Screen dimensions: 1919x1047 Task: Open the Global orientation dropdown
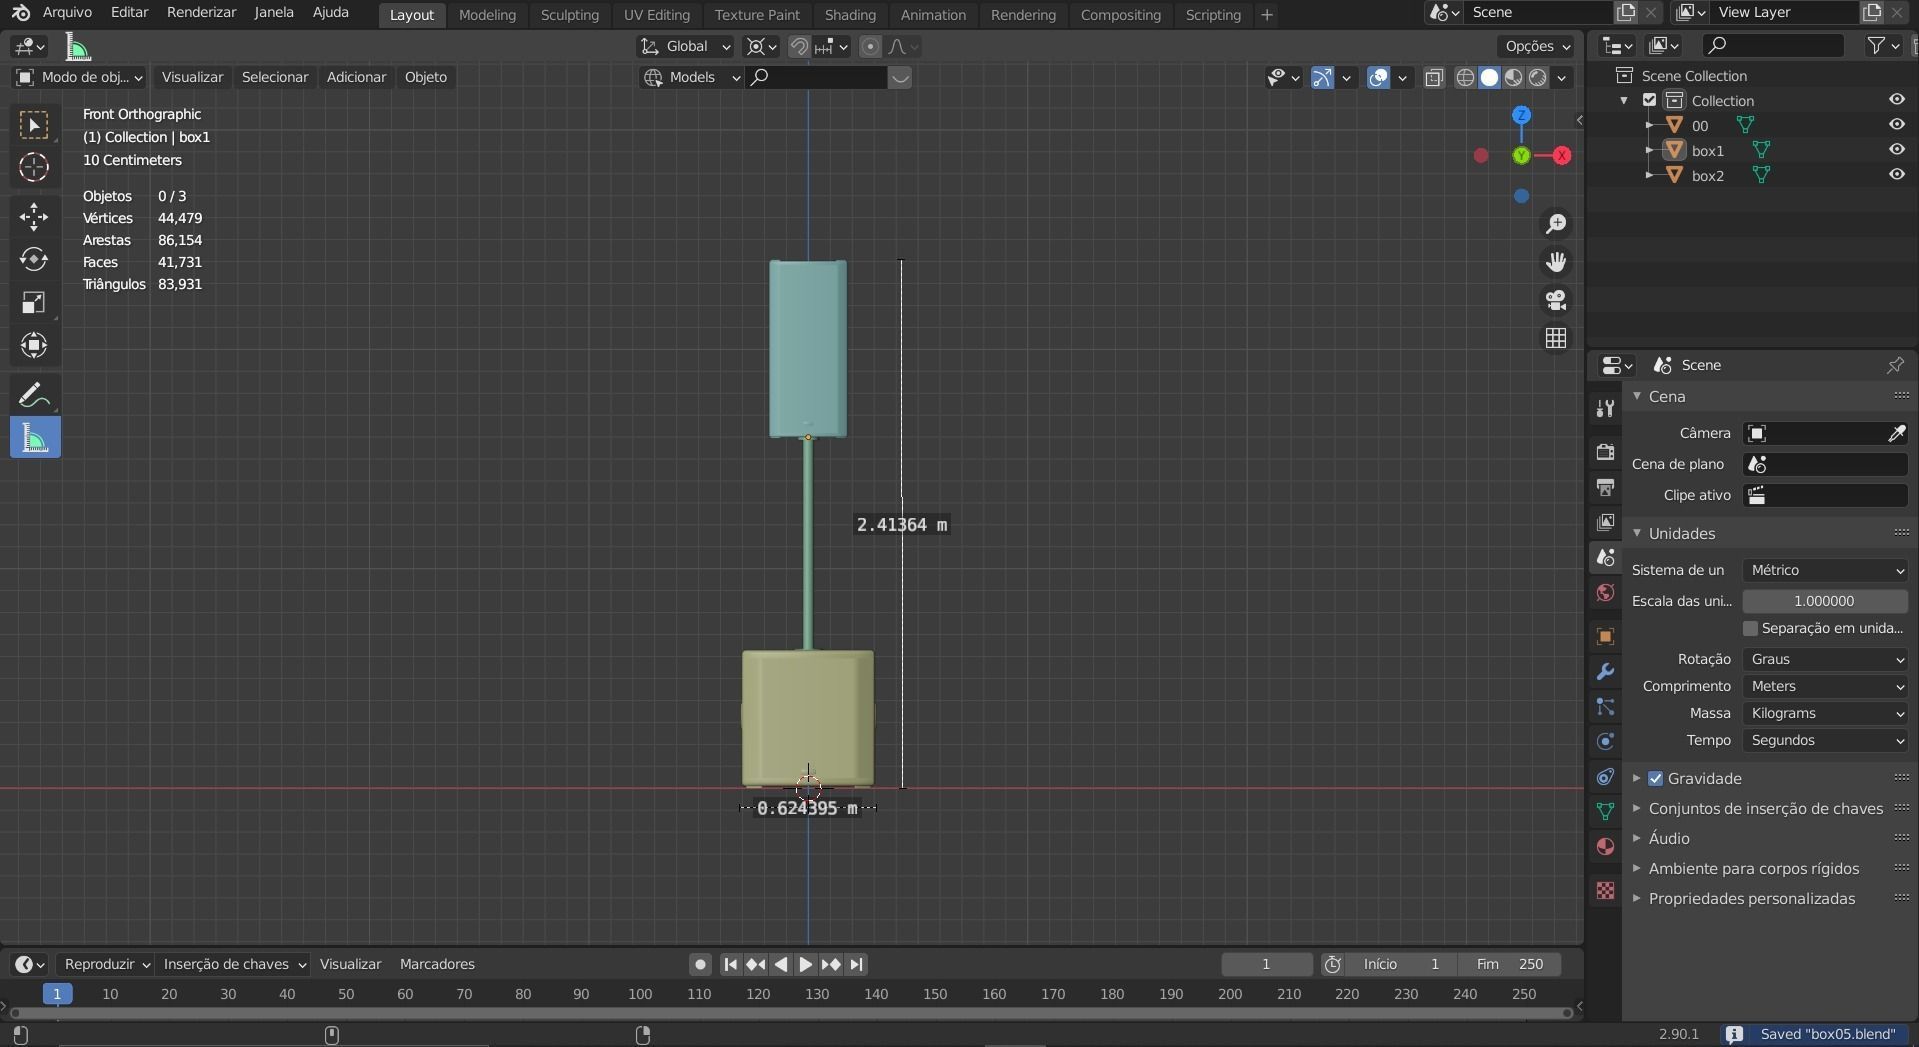pos(685,46)
